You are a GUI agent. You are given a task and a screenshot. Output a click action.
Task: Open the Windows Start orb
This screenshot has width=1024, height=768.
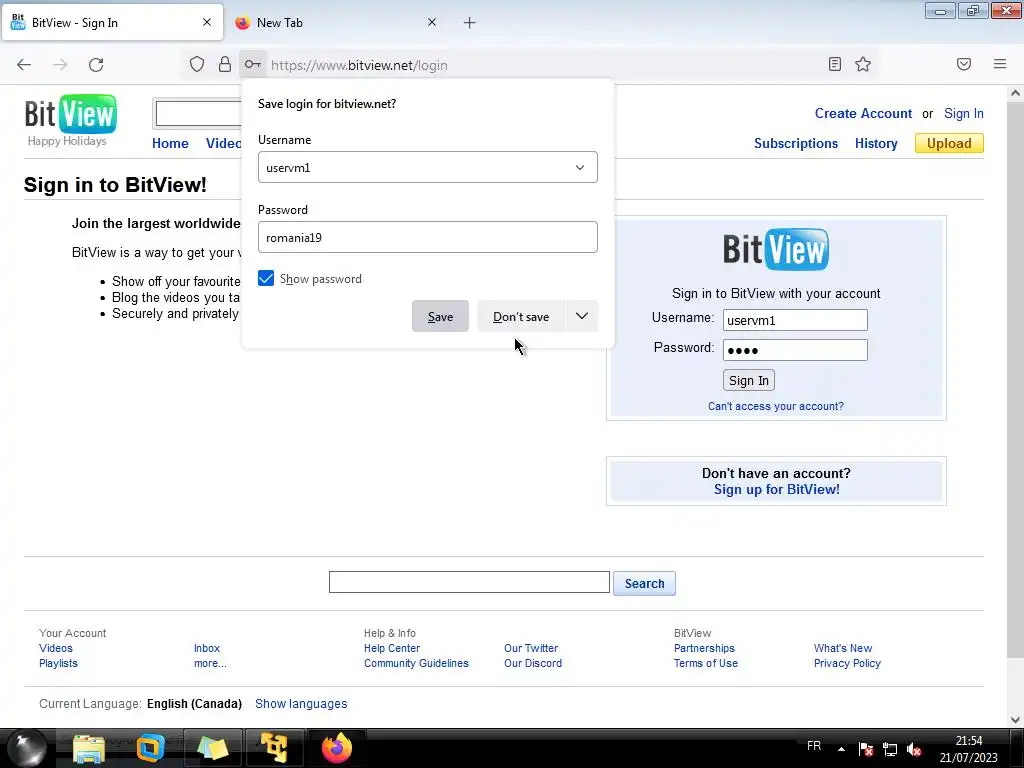click(27, 748)
